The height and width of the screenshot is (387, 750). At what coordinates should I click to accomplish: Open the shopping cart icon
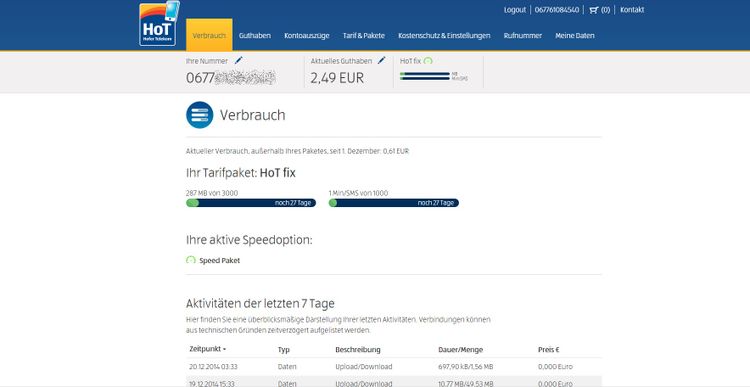[x=594, y=10]
